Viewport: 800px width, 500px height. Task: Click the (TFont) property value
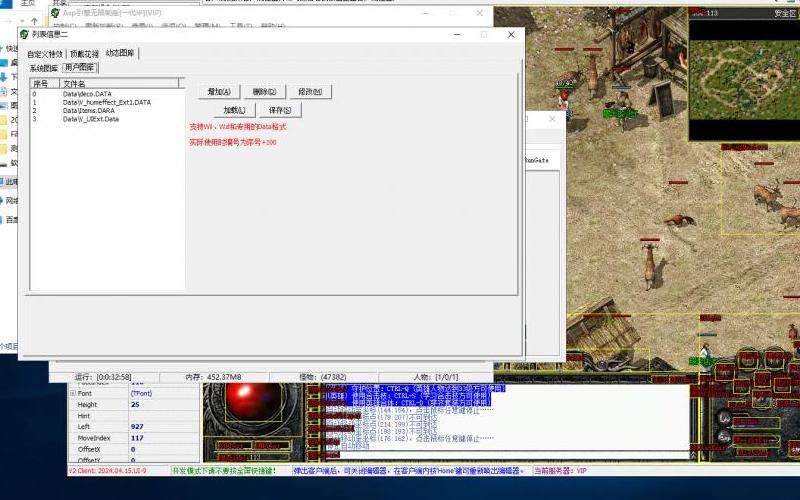(163, 393)
